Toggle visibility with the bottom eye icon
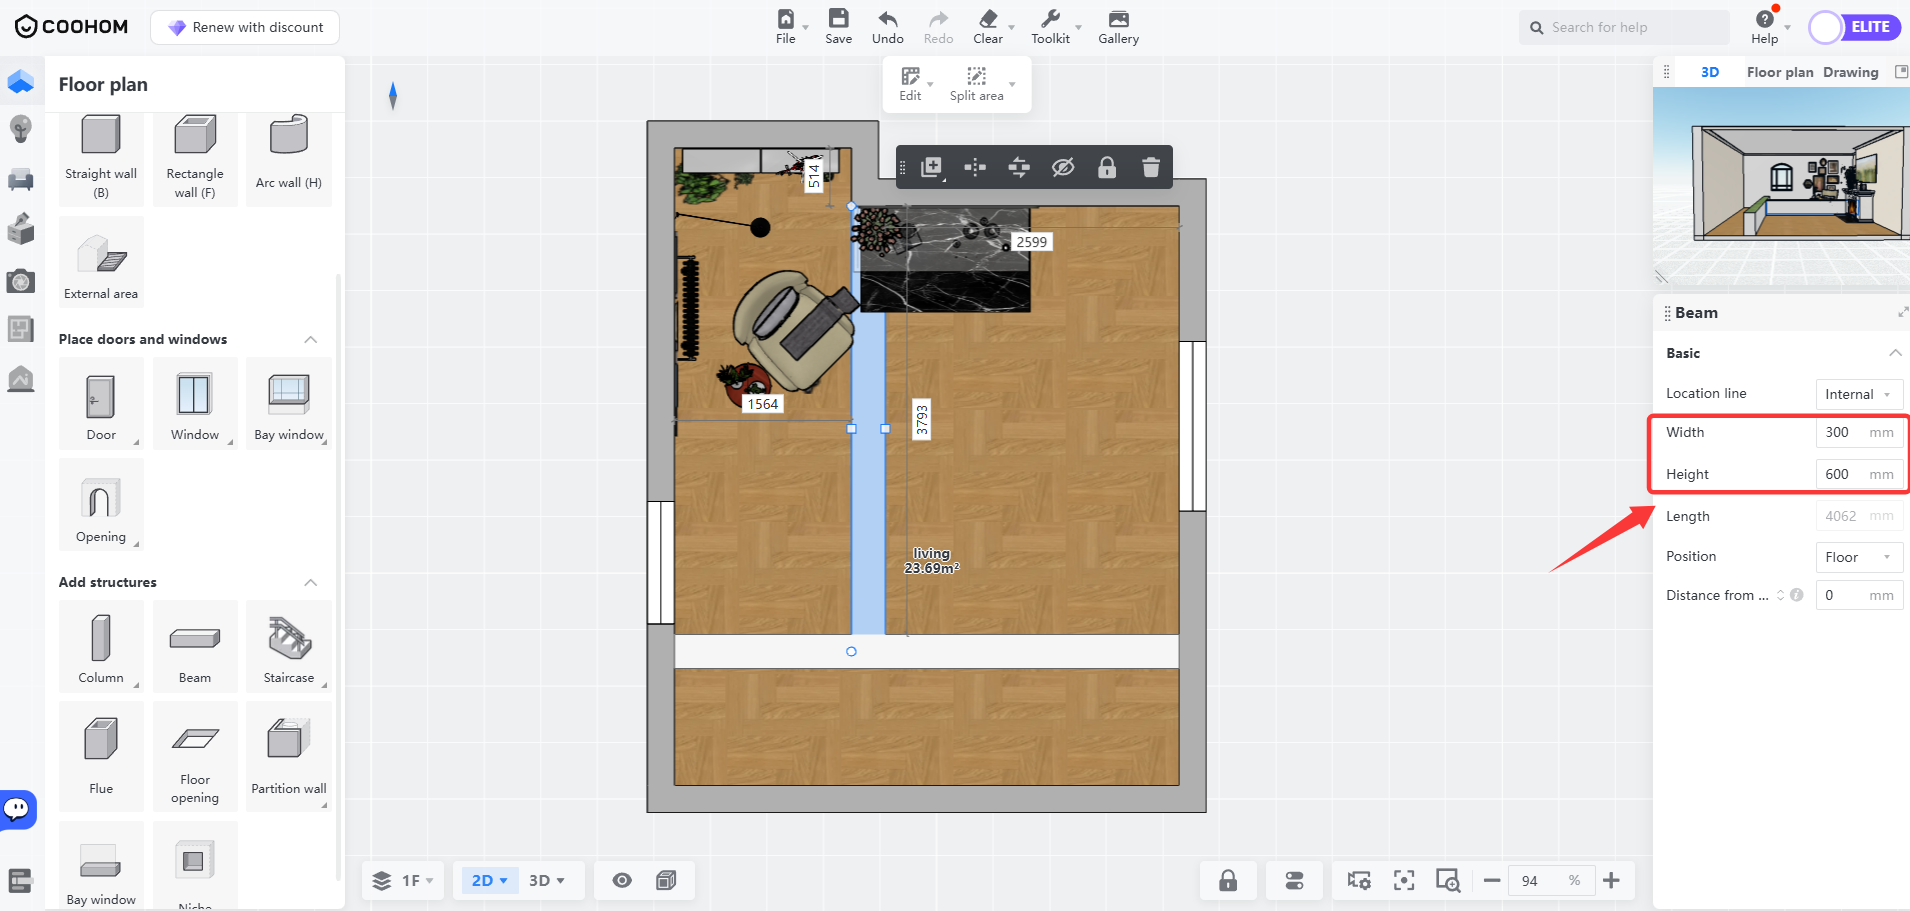 coord(622,880)
